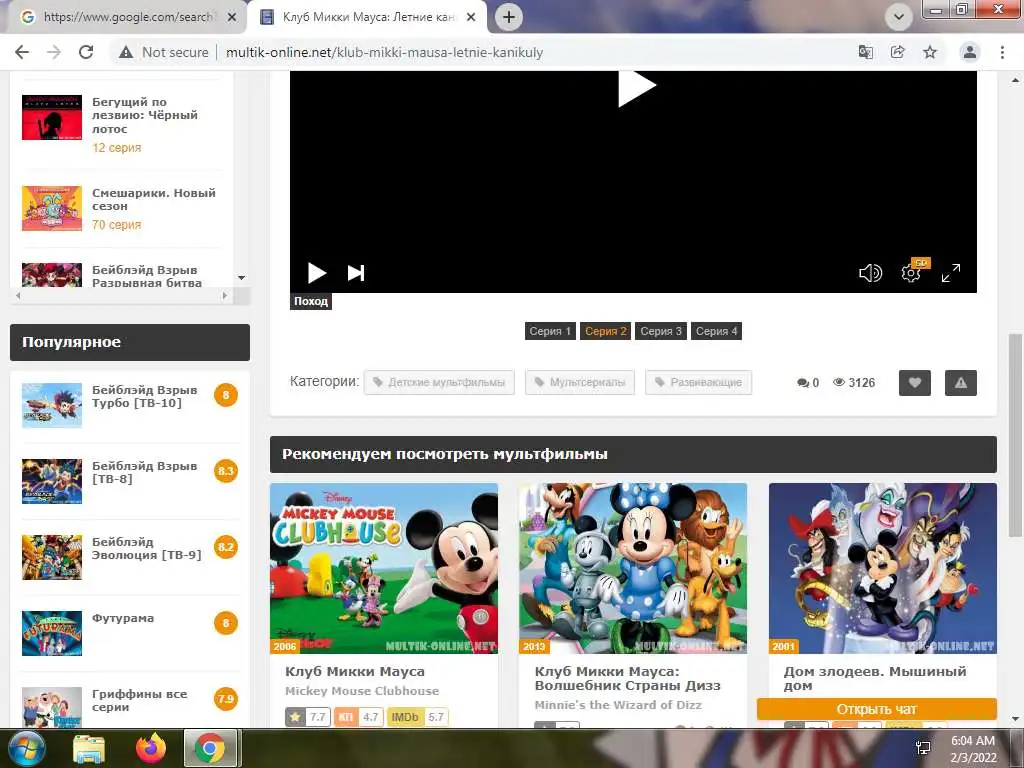Viewport: 1024px width, 768px height.
Task: Open video quality settings gear
Action: 911,273
